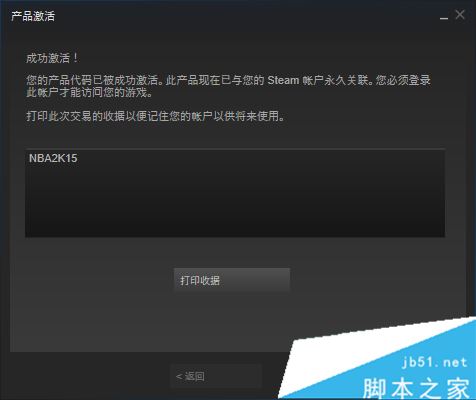Viewport: 476px width, 400px height.
Task: Click the 帐户永久关联 phrase after Steam
Action: [337, 80]
